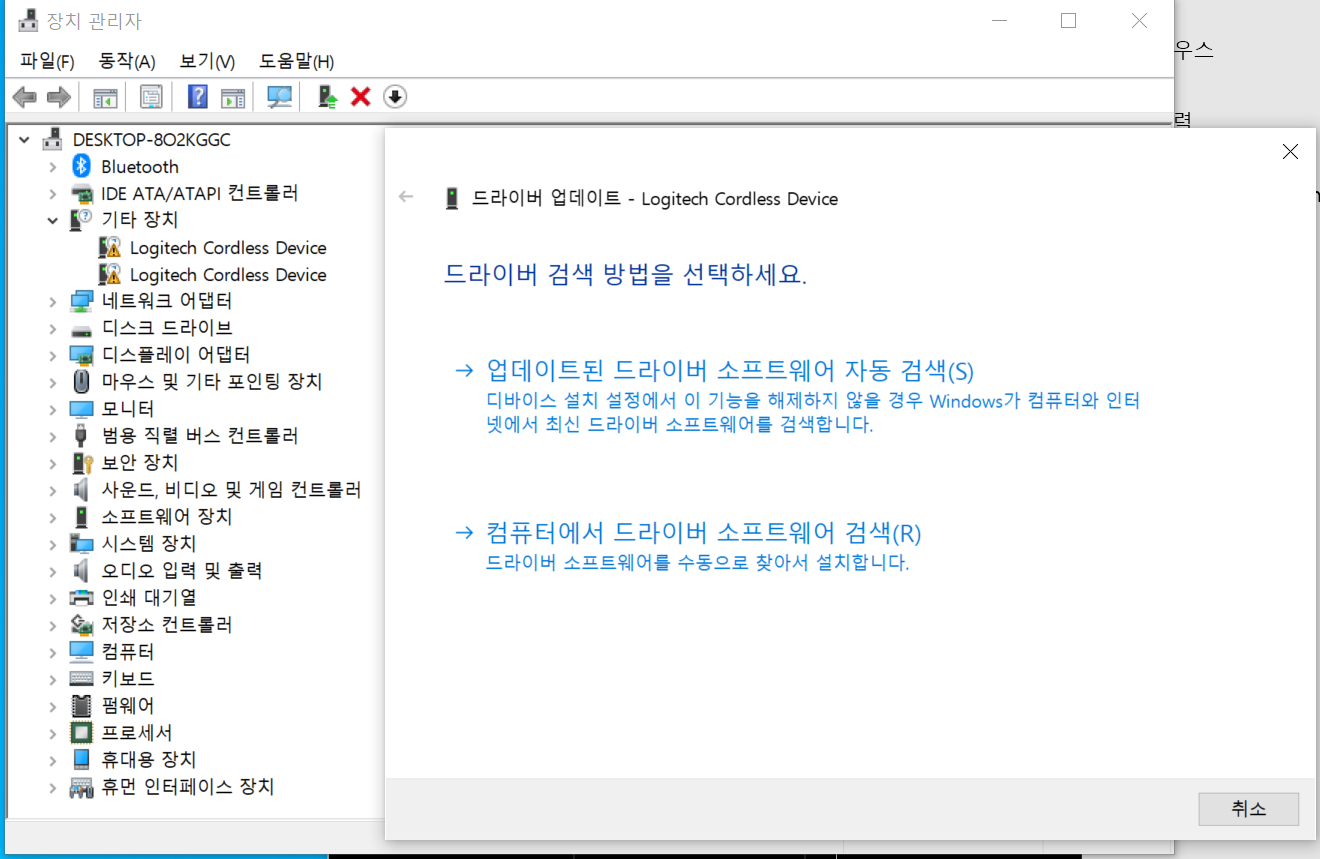Expand the 디스크 드라이브 chevron
Image resolution: width=1320 pixels, height=859 pixels.
(x=53, y=328)
